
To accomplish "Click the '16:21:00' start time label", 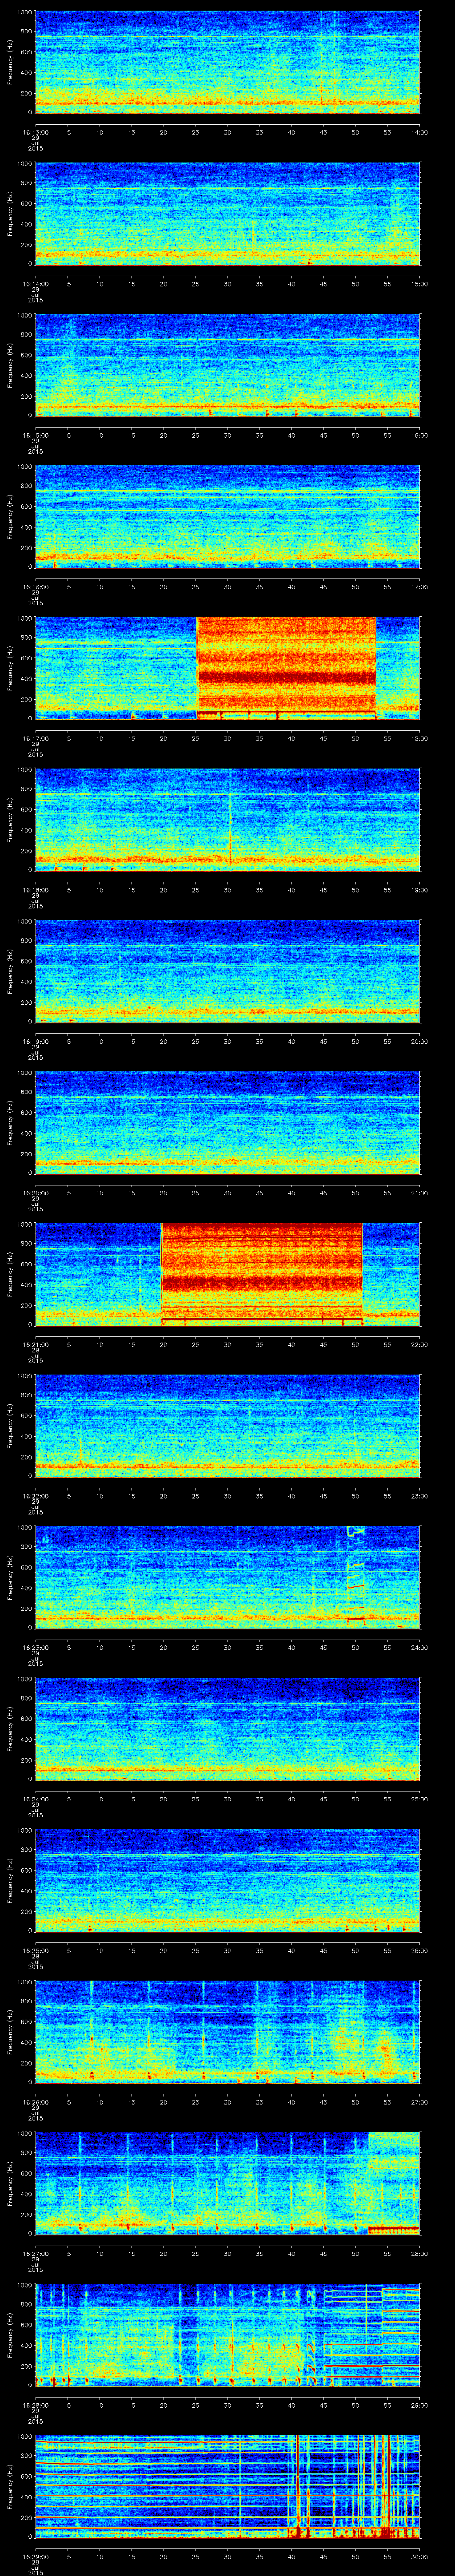I will point(35,1344).
